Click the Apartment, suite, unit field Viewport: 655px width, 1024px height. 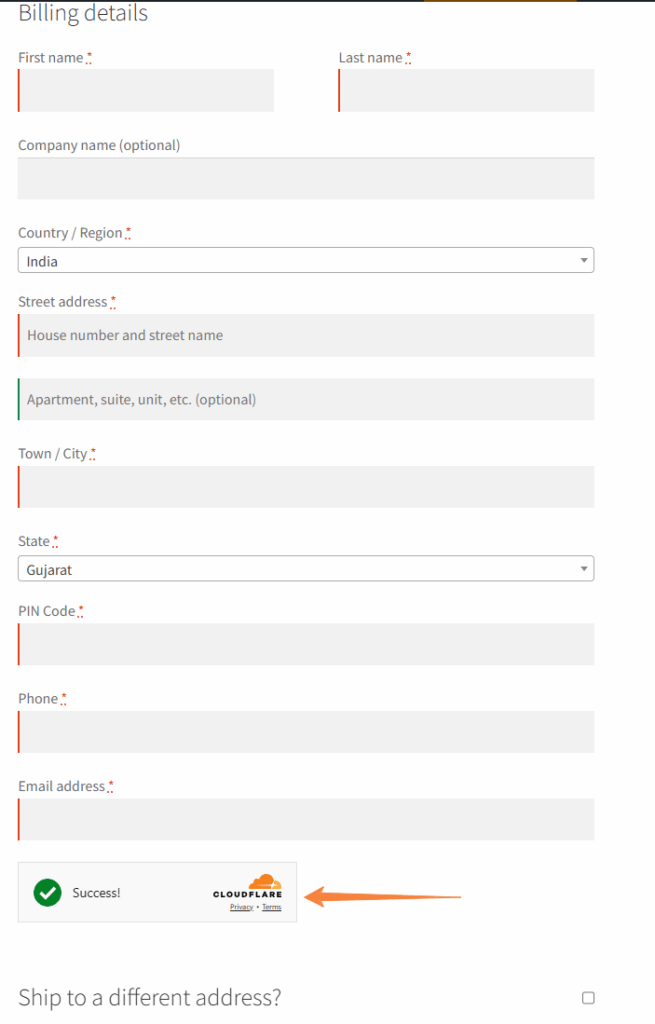coord(306,399)
